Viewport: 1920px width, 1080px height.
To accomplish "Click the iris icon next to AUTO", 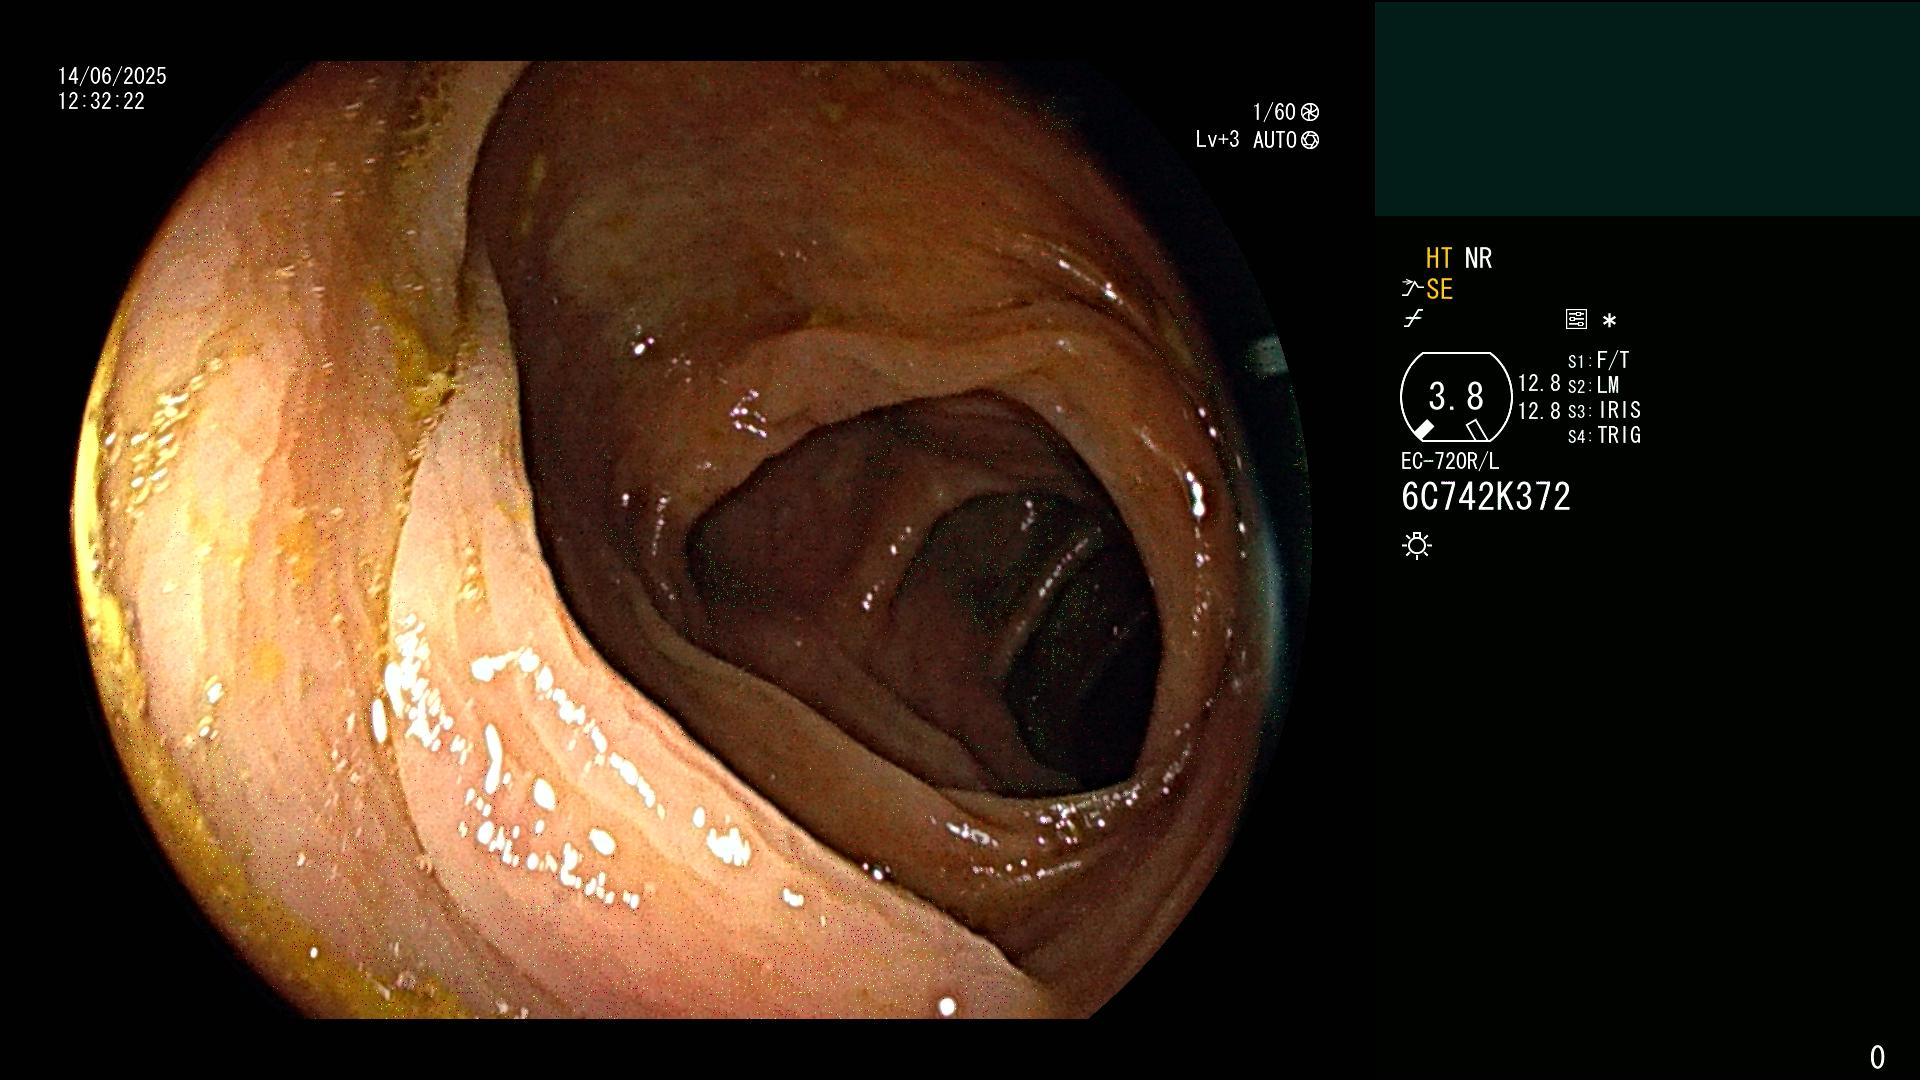I will (1310, 140).
